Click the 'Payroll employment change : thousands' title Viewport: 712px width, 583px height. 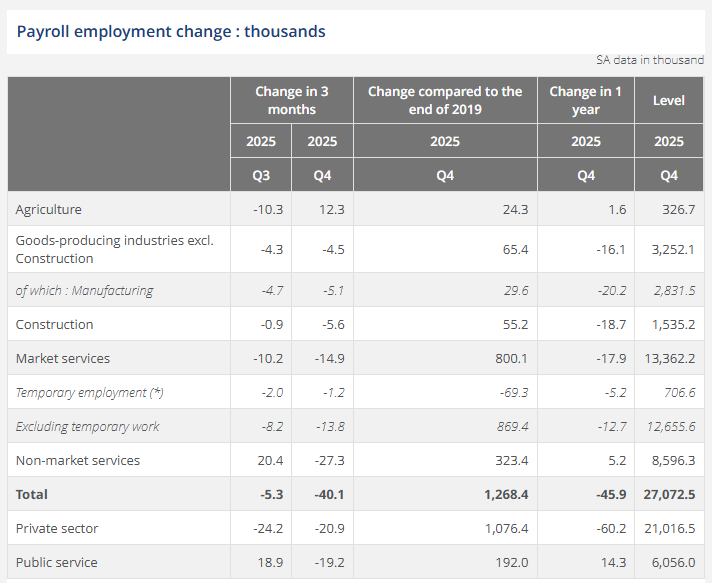pyautogui.click(x=171, y=32)
